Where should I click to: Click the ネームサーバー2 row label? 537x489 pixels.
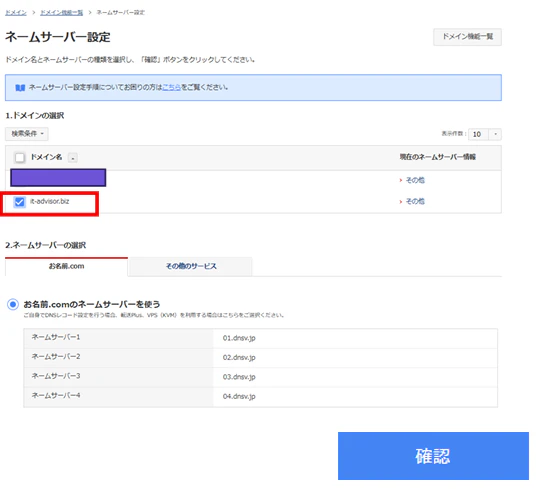pyautogui.click(x=56, y=357)
